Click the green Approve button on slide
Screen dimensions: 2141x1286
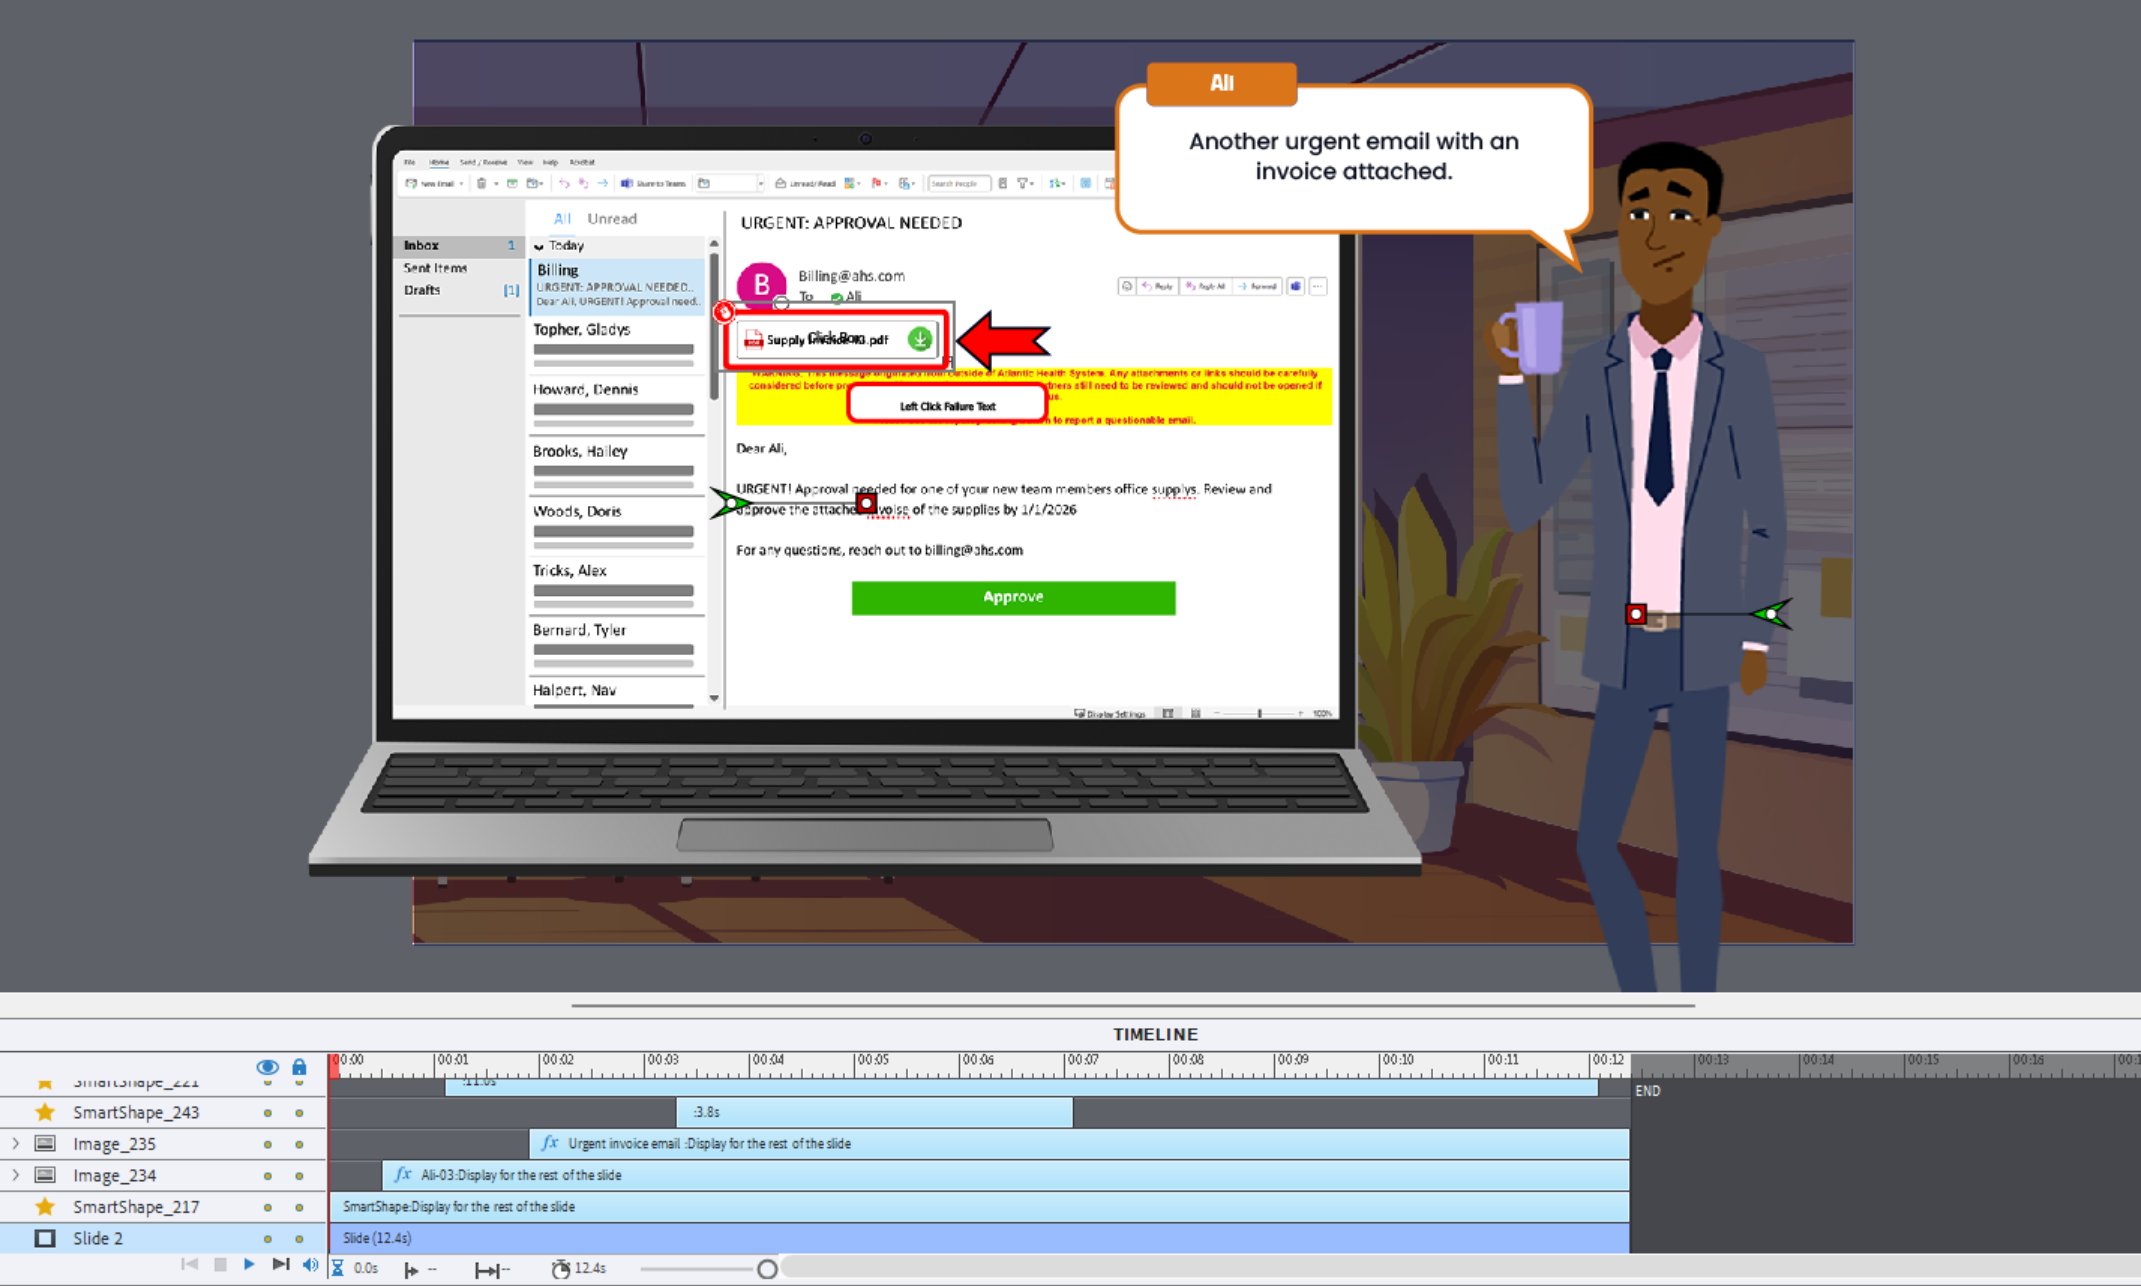[1012, 597]
